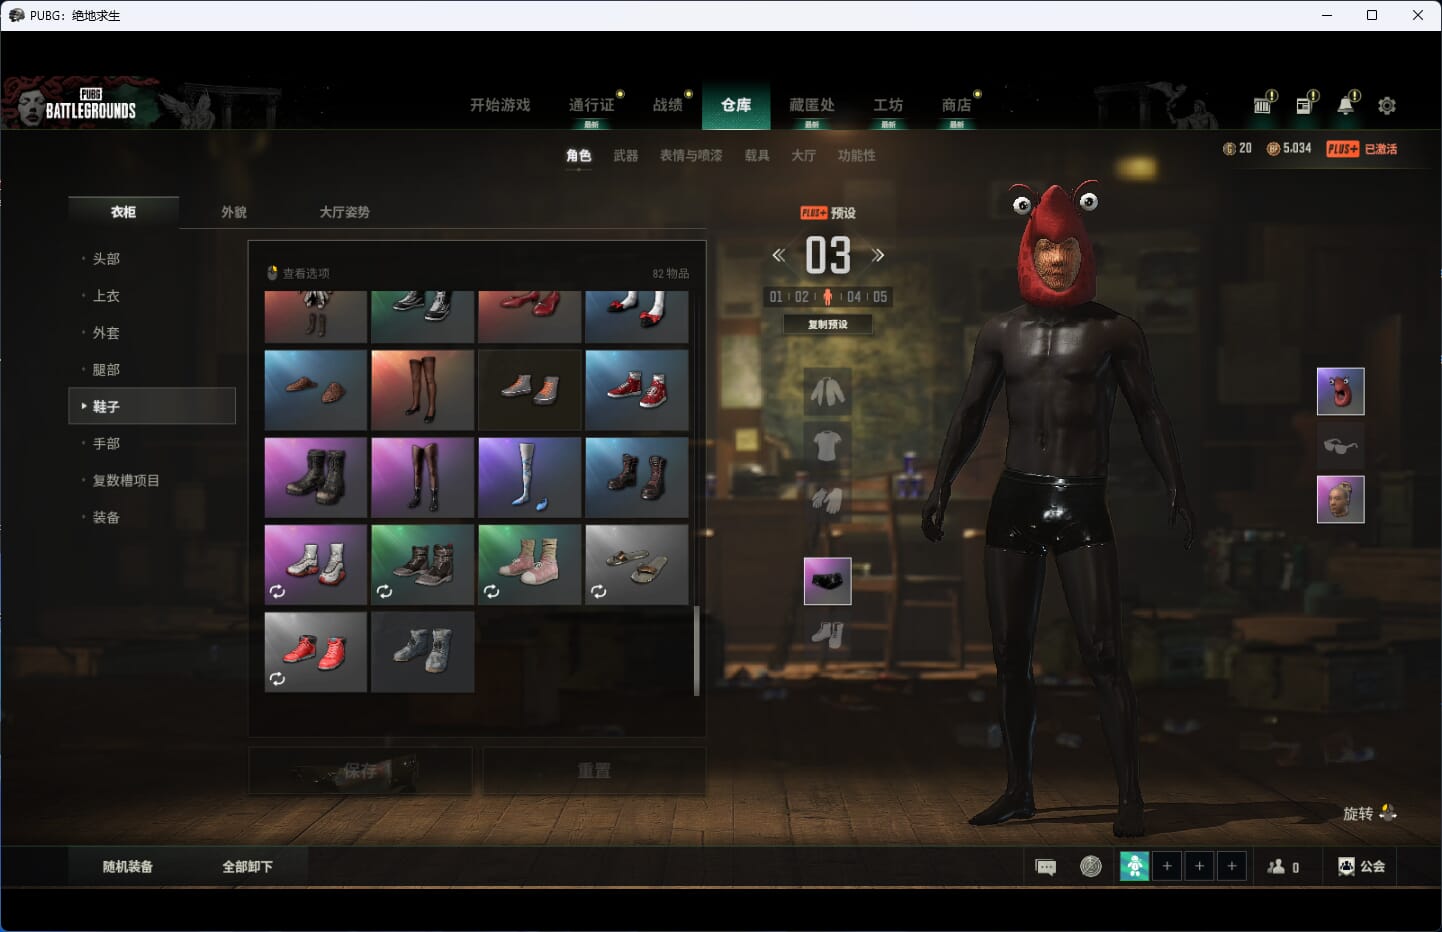Select the 头部 head category
1442x932 pixels.
coord(152,258)
